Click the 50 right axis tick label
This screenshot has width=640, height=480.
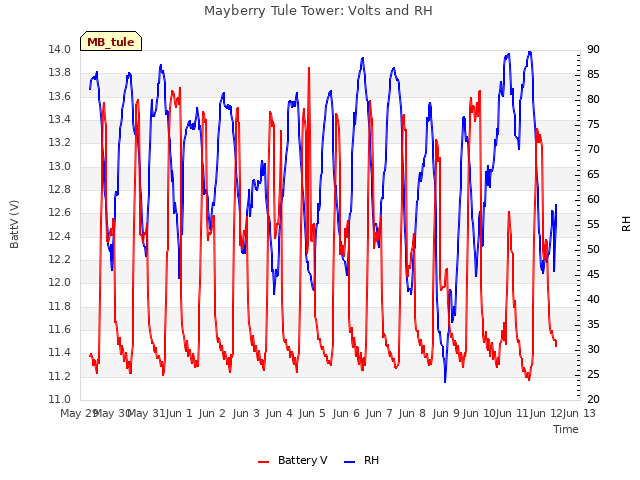(593, 249)
